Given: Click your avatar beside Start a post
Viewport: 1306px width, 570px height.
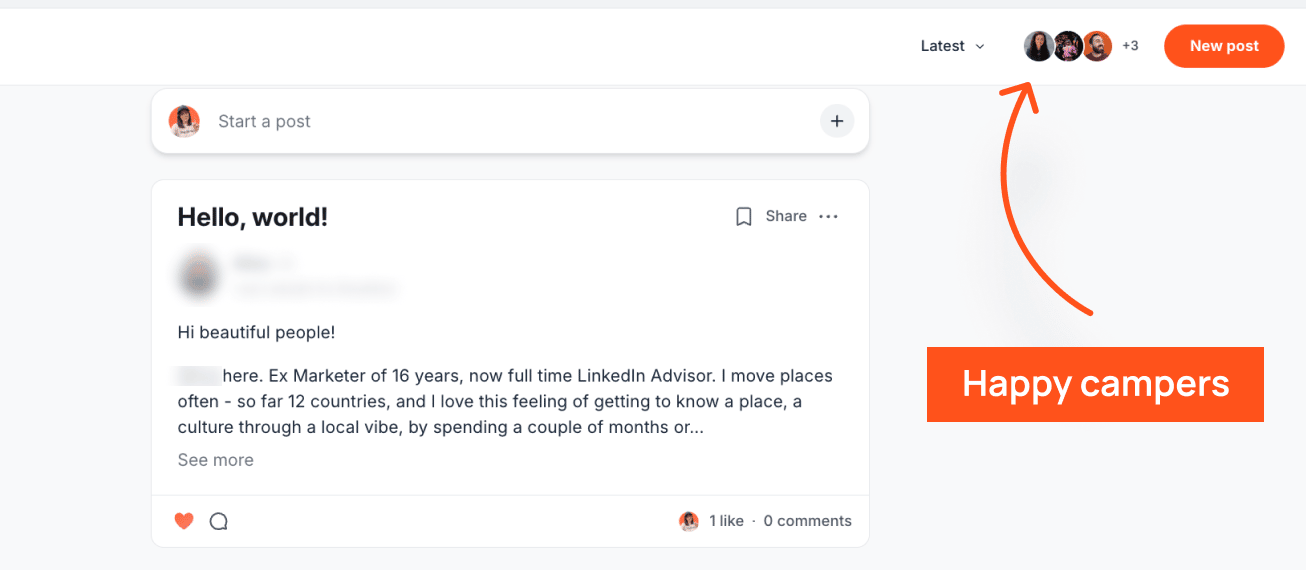Looking at the screenshot, I should 185,121.
